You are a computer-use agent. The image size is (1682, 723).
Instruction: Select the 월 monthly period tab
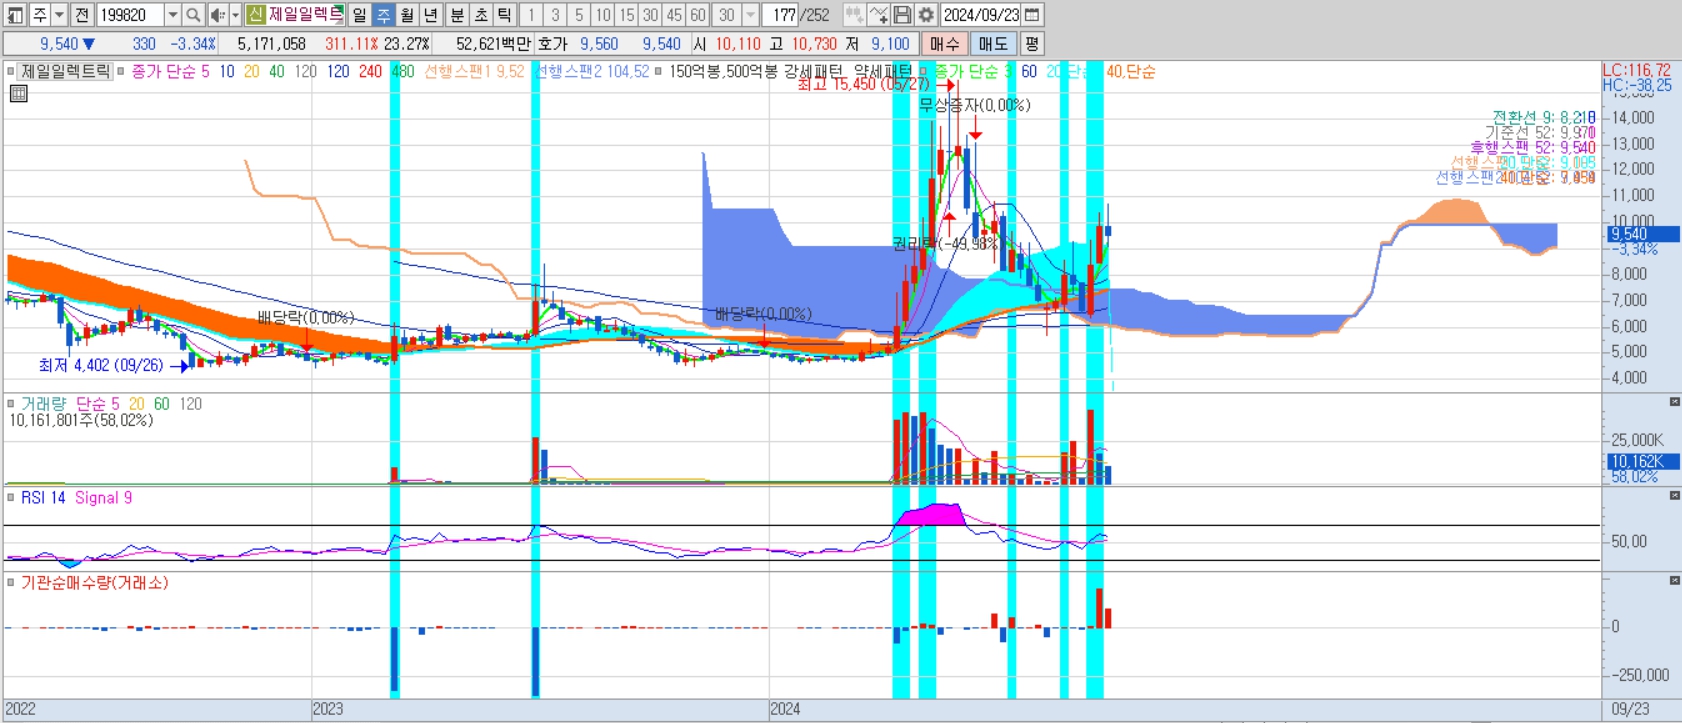(407, 15)
